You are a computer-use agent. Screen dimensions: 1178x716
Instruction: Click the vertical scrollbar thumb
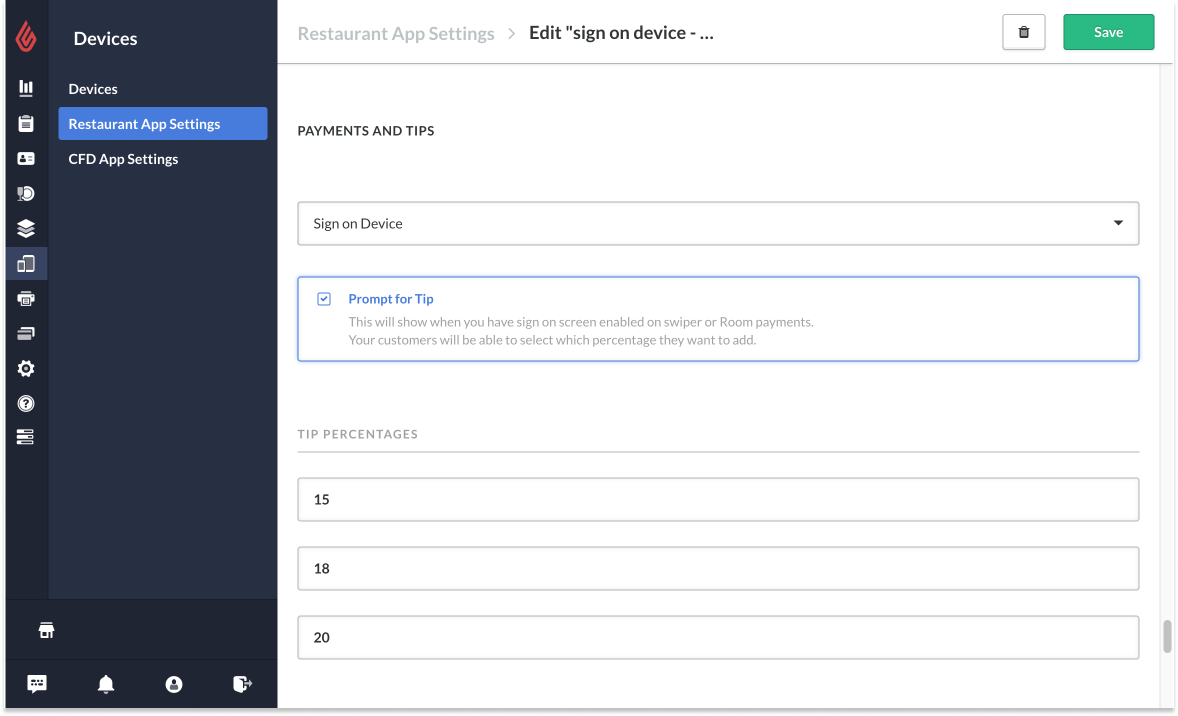click(1167, 637)
